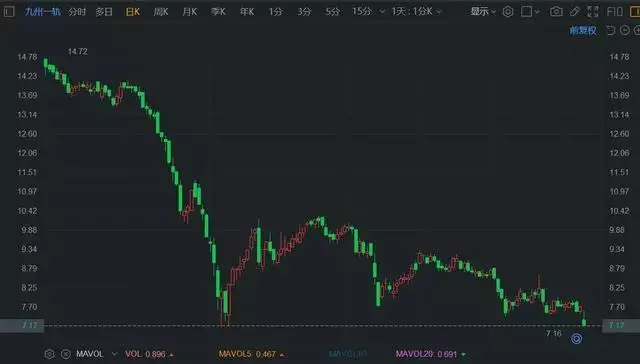Open MAVOL indicator settings gear

[x=49, y=354]
